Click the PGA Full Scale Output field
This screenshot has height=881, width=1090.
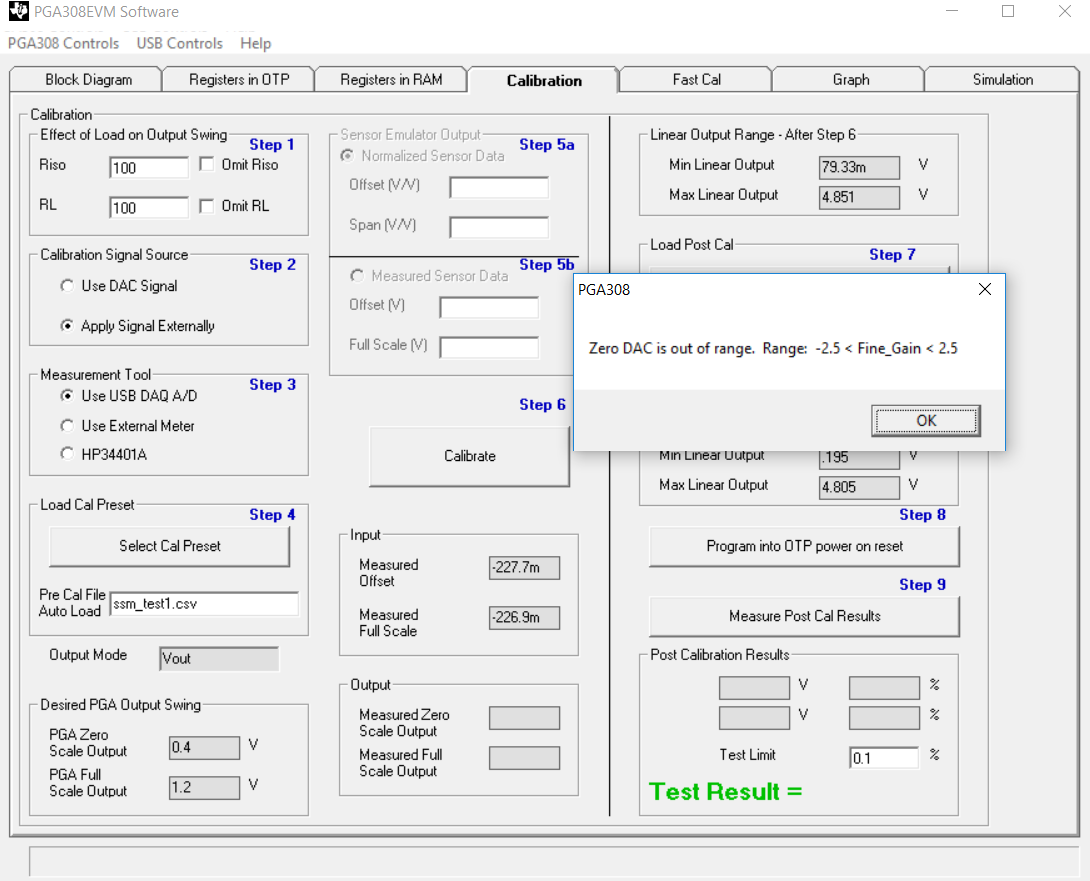(204, 788)
